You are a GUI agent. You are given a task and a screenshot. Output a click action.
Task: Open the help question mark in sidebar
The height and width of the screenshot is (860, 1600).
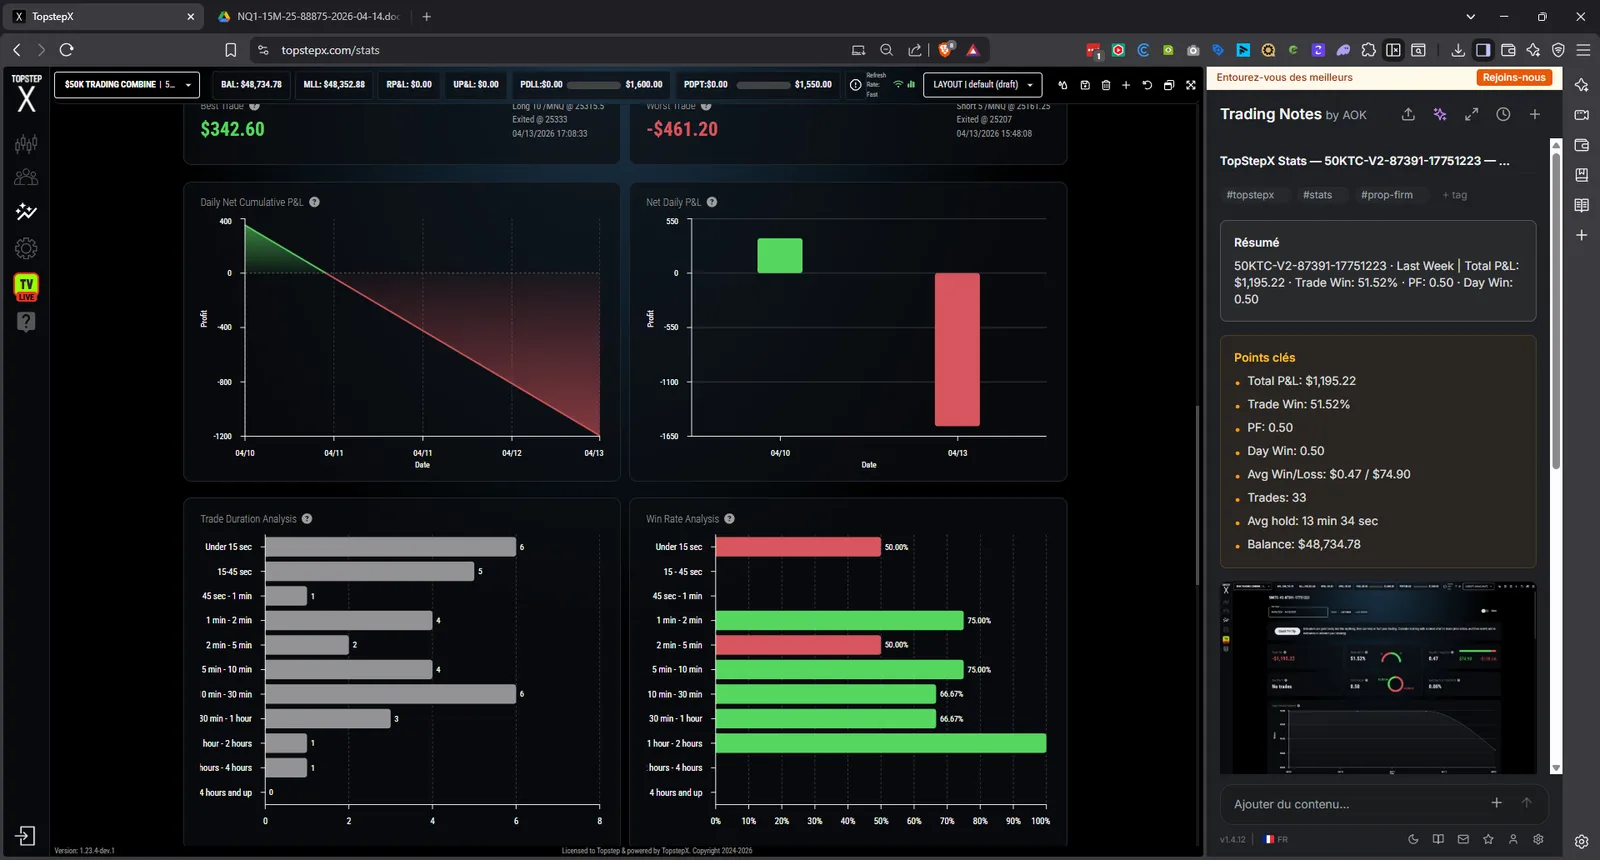coord(26,322)
